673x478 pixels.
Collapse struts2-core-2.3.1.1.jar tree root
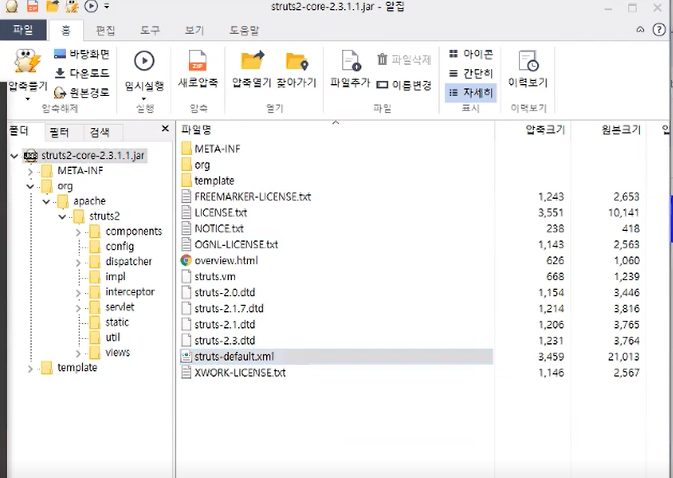(14, 156)
